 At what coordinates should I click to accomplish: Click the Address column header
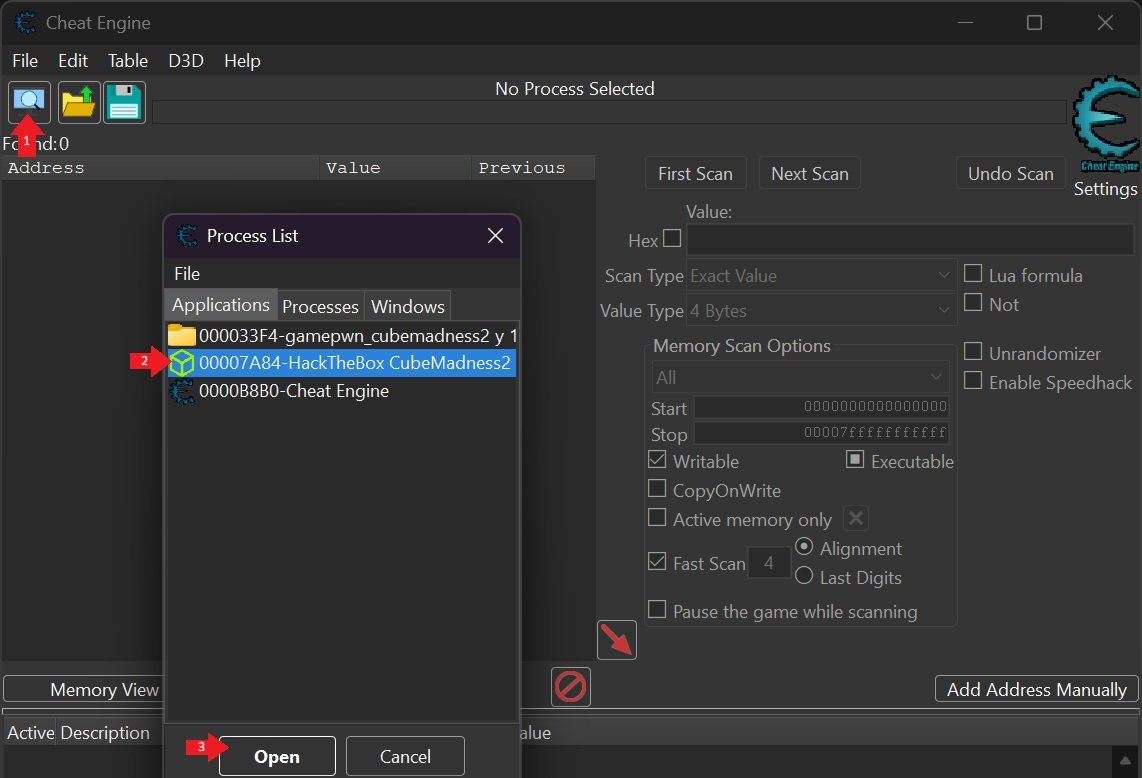click(160, 168)
